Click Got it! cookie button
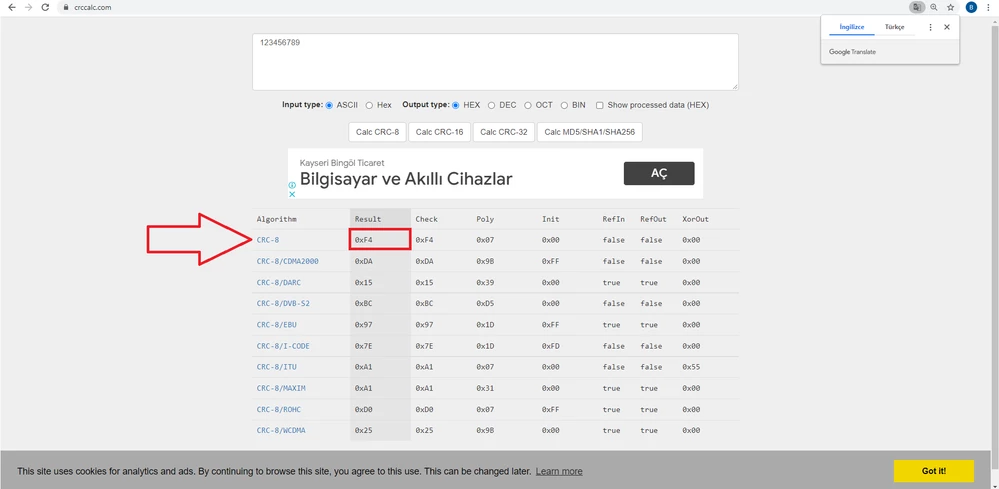Viewport: 999px width, 489px height. click(x=933, y=471)
